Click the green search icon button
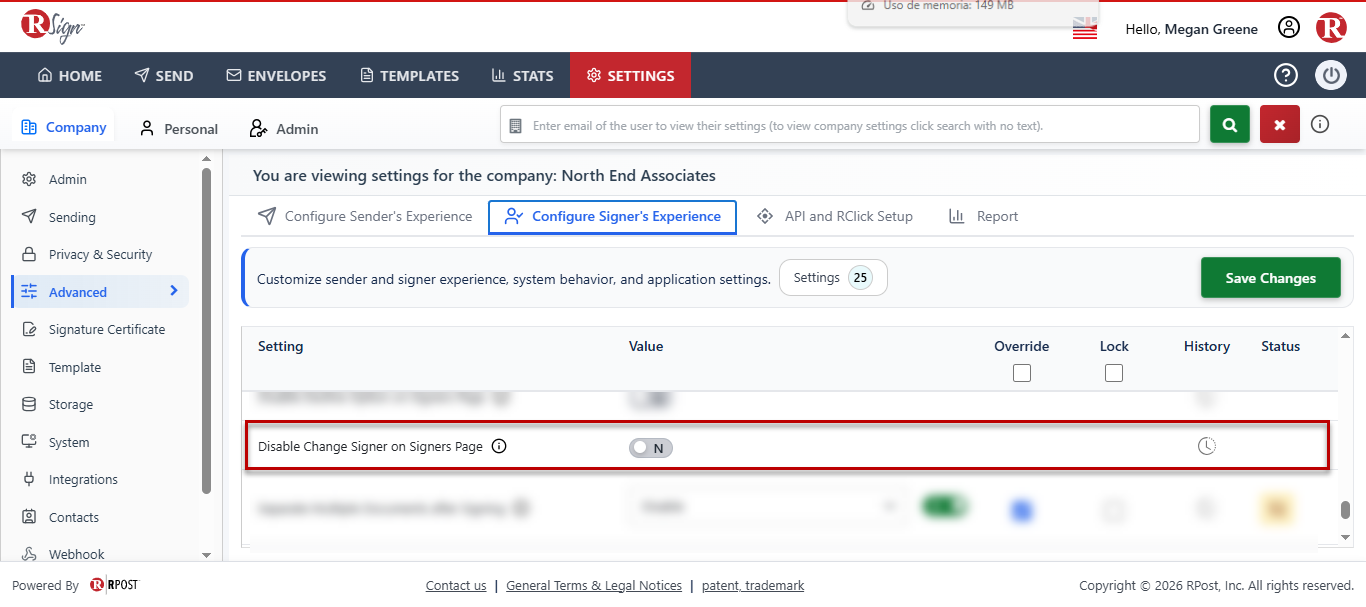 tap(1230, 125)
